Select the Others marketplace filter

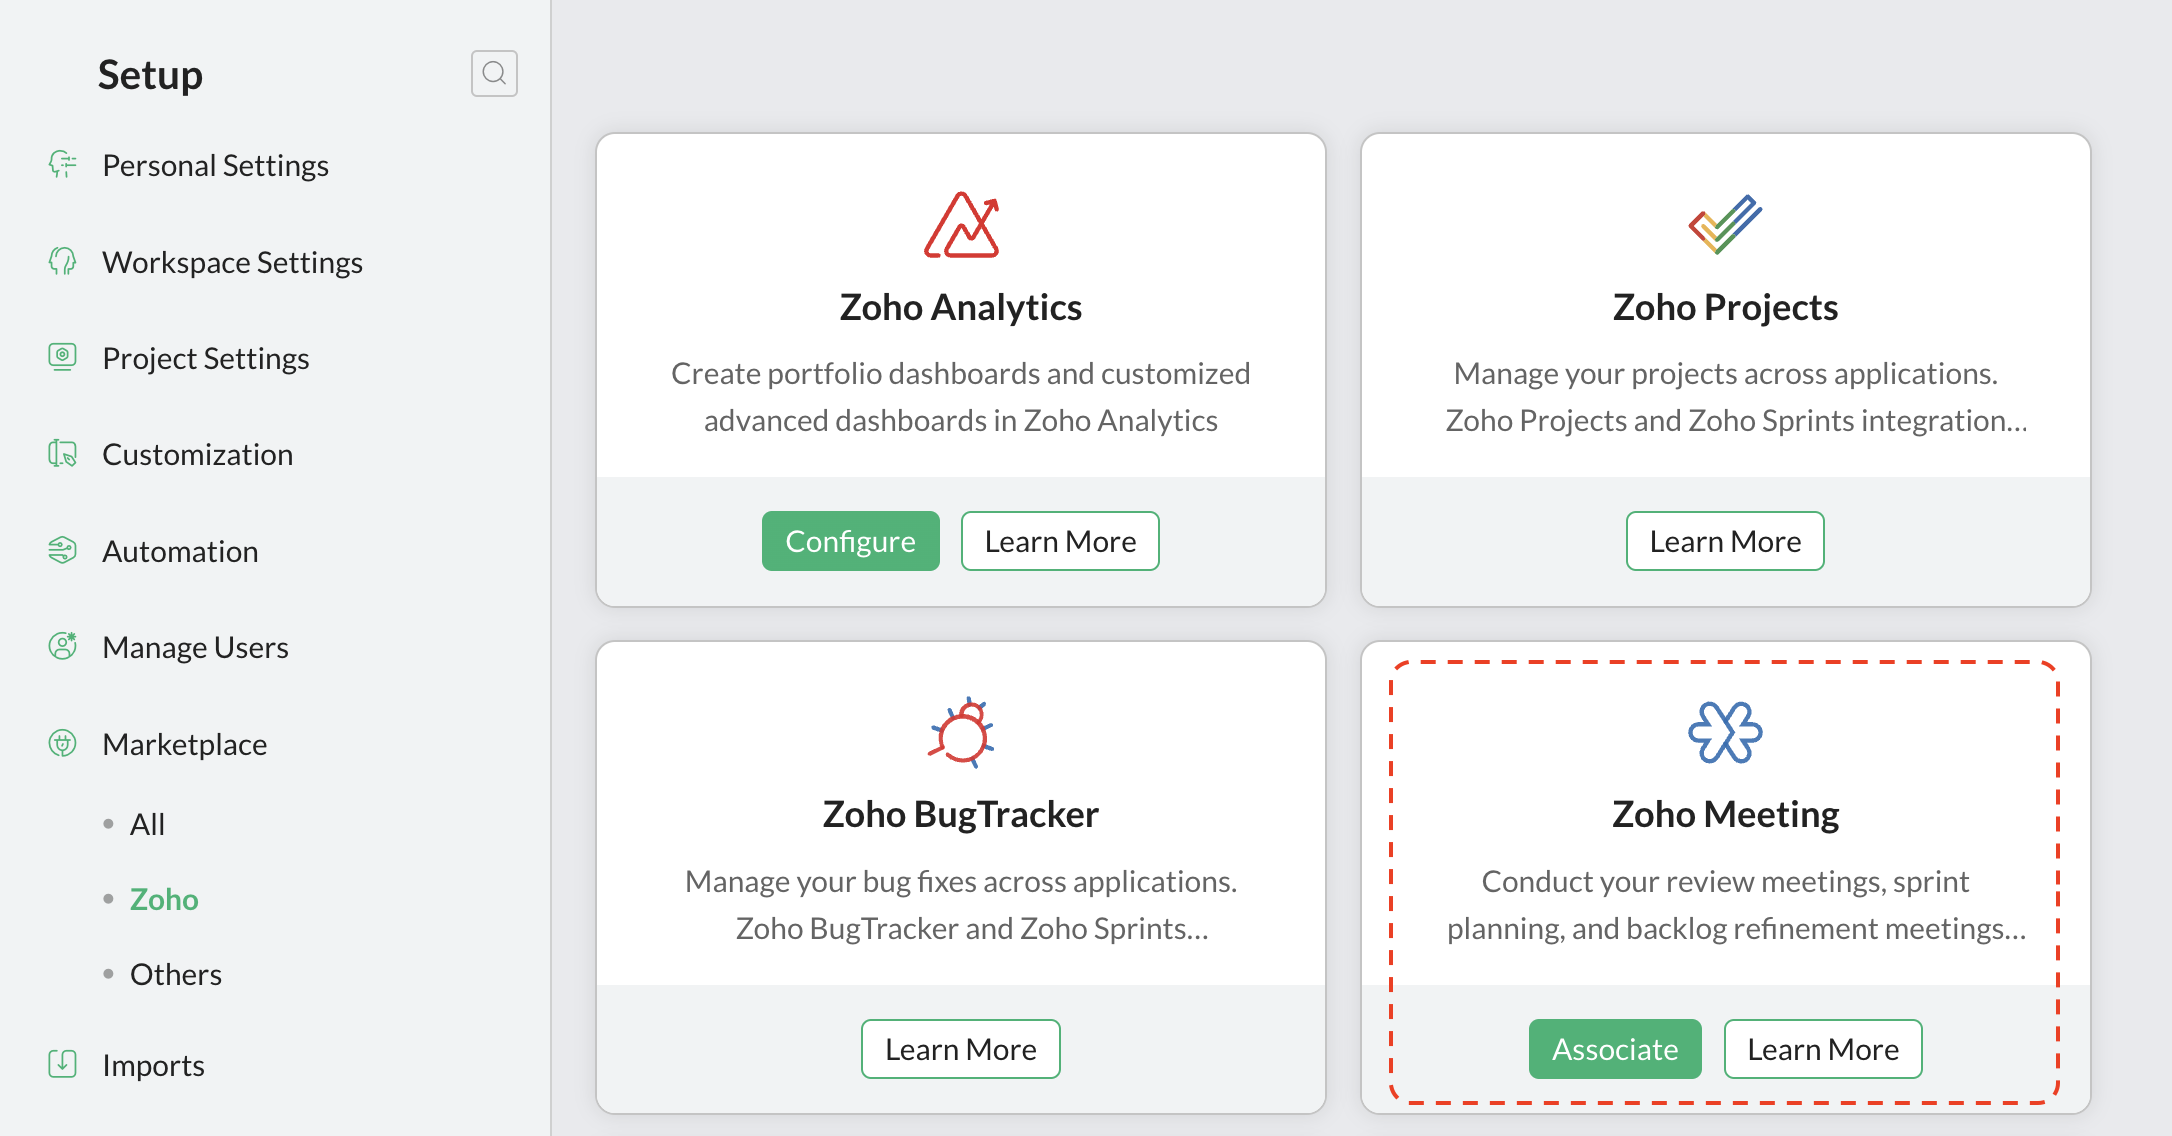coord(176,974)
